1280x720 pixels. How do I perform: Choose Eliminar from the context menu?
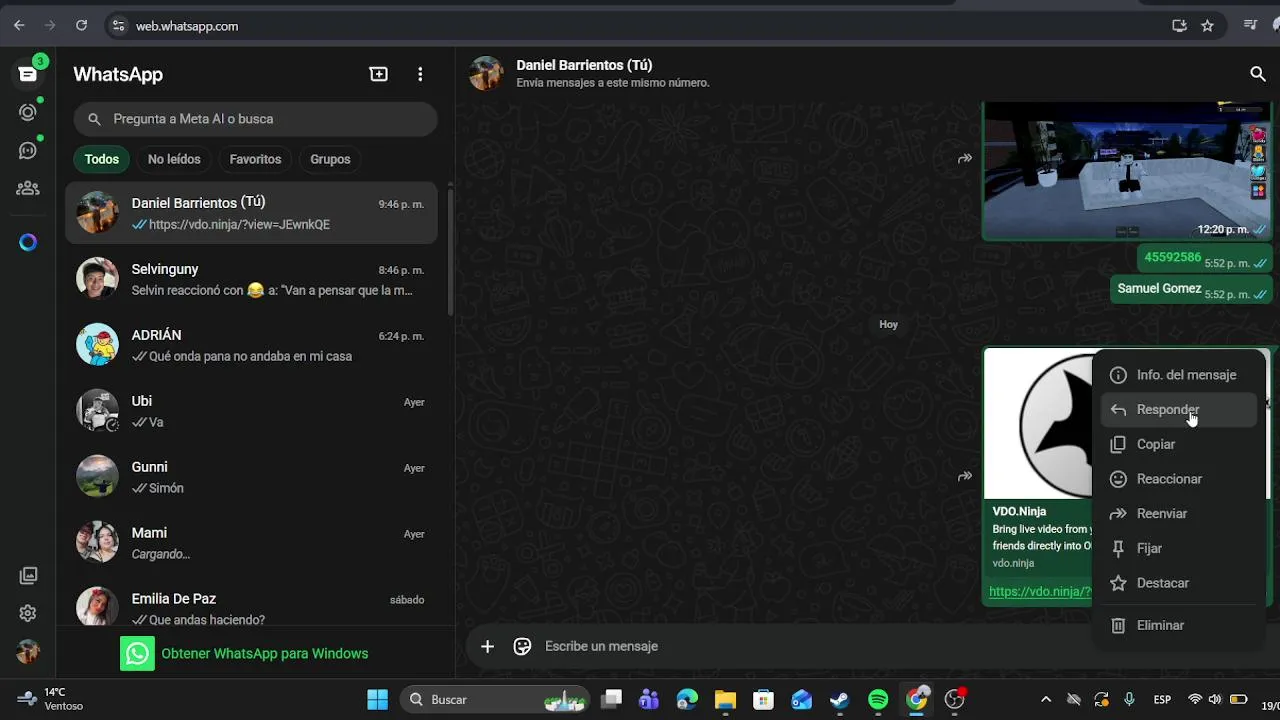(1179, 625)
